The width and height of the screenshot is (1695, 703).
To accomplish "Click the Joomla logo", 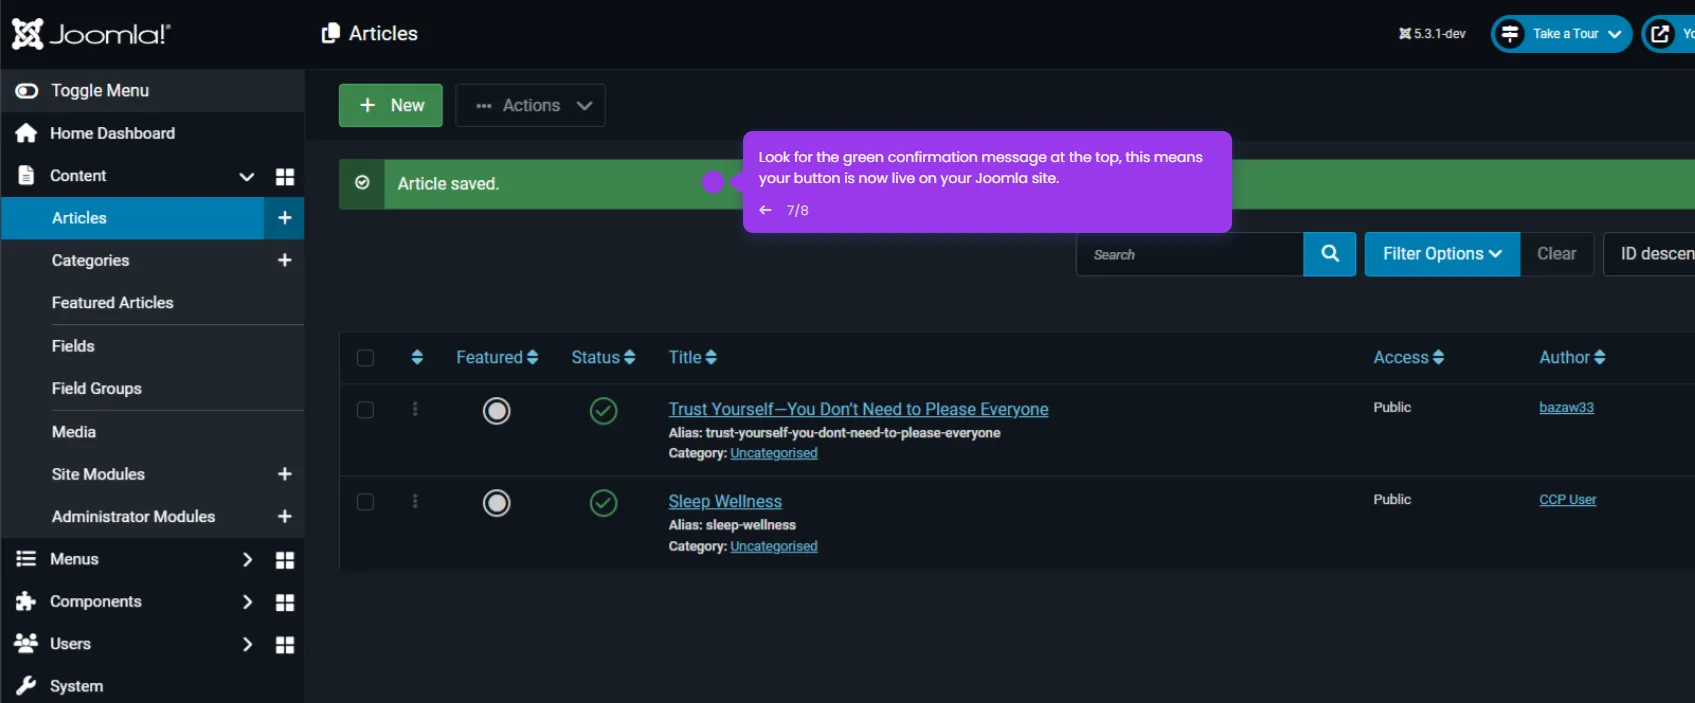I will click(x=91, y=34).
